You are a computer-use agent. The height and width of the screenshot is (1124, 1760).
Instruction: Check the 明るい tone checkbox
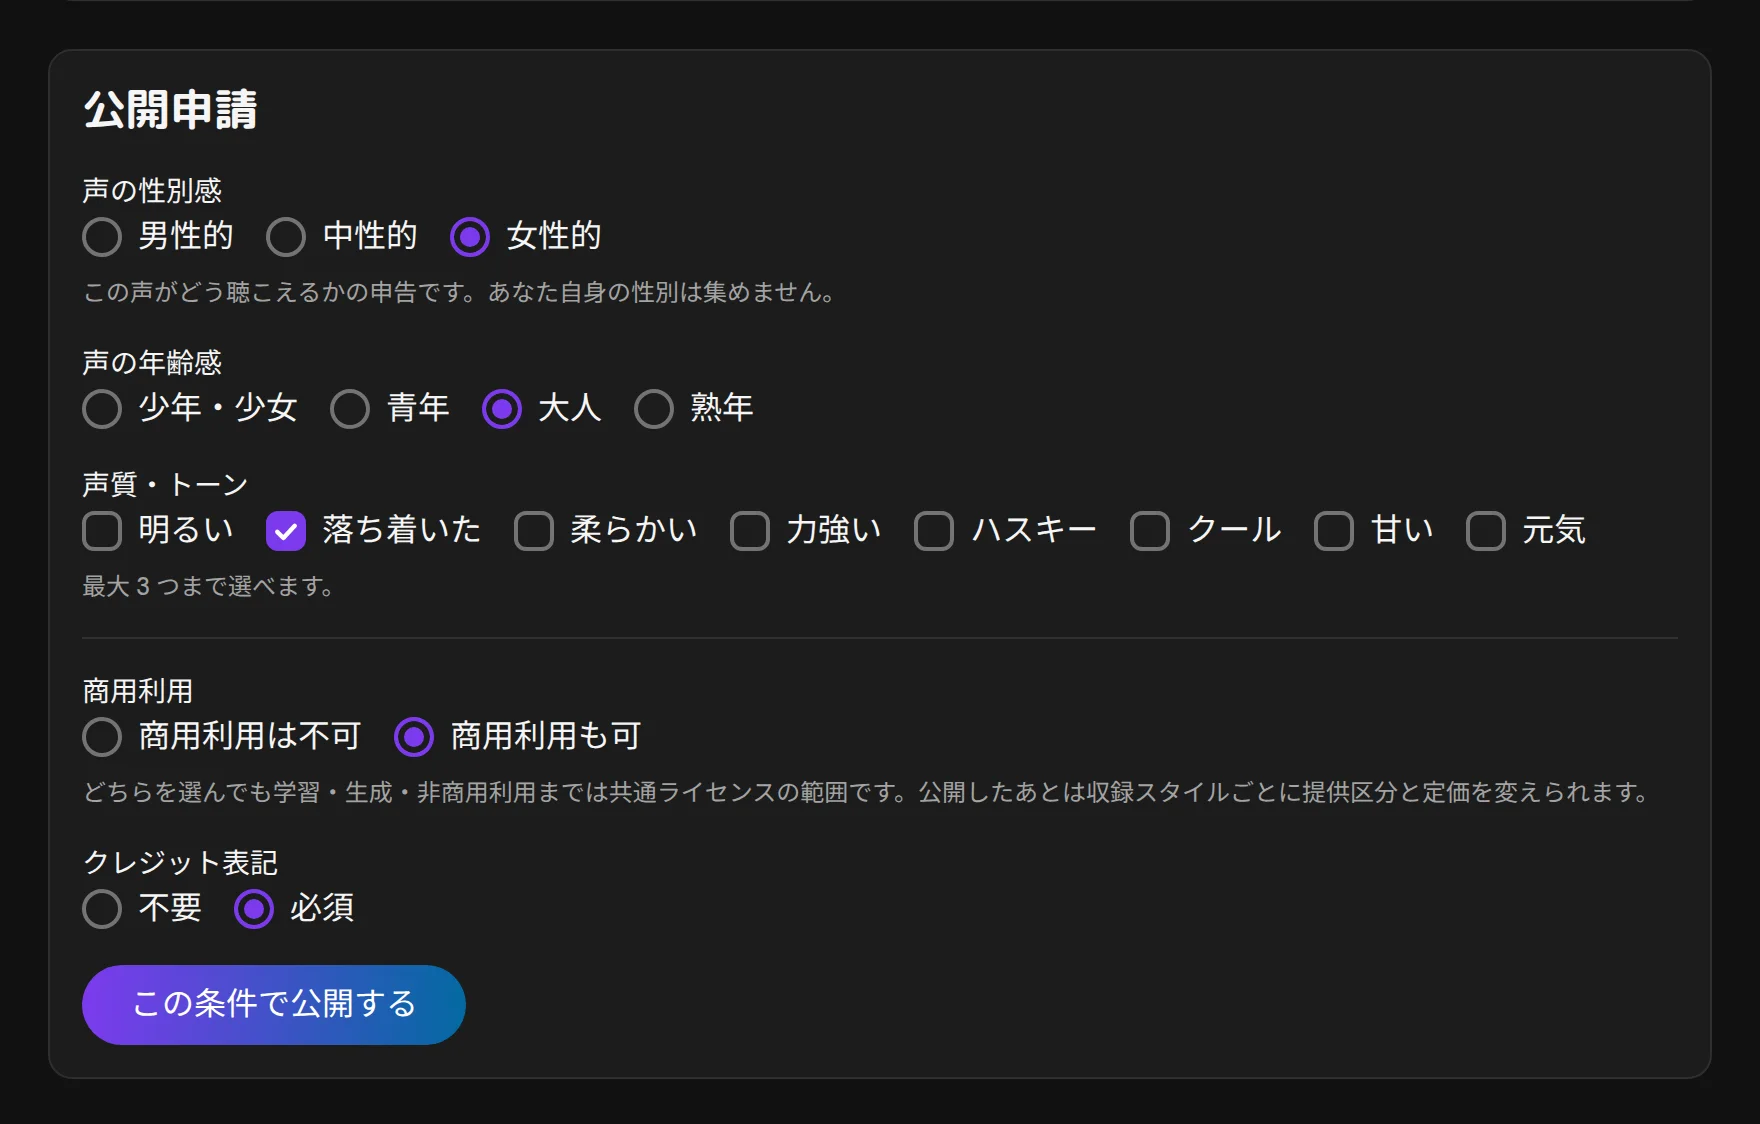tap(102, 531)
